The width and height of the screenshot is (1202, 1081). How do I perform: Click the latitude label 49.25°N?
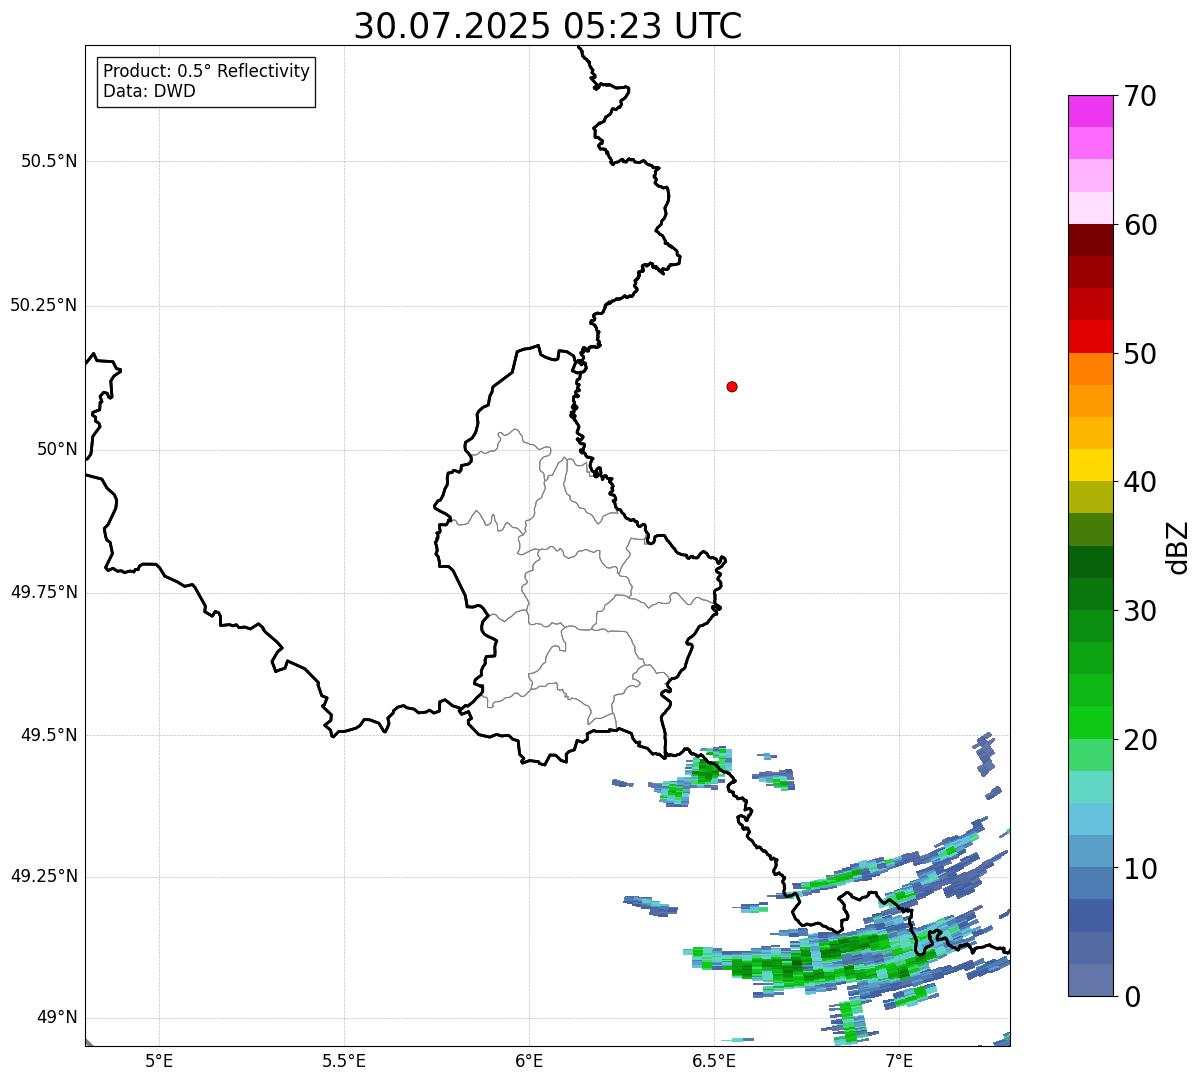tap(44, 876)
